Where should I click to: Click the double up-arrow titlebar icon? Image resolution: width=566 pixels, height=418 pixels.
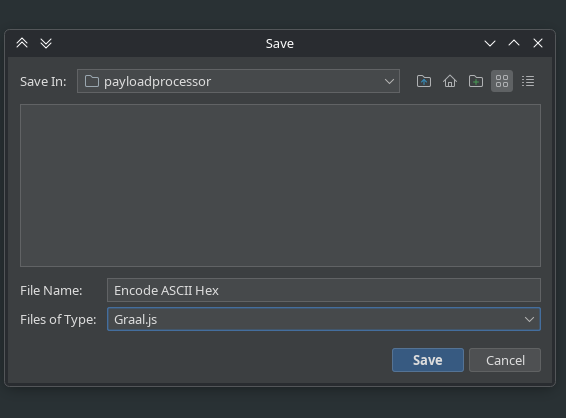pyautogui.click(x=22, y=43)
